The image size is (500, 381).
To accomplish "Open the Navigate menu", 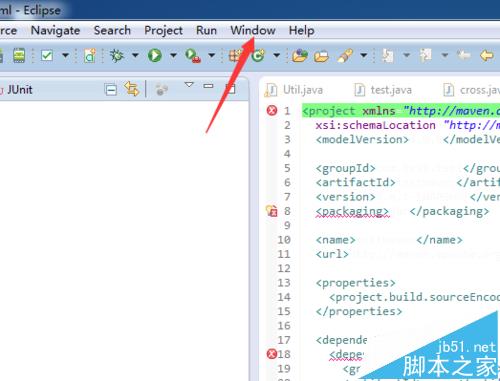I will click(x=55, y=31).
